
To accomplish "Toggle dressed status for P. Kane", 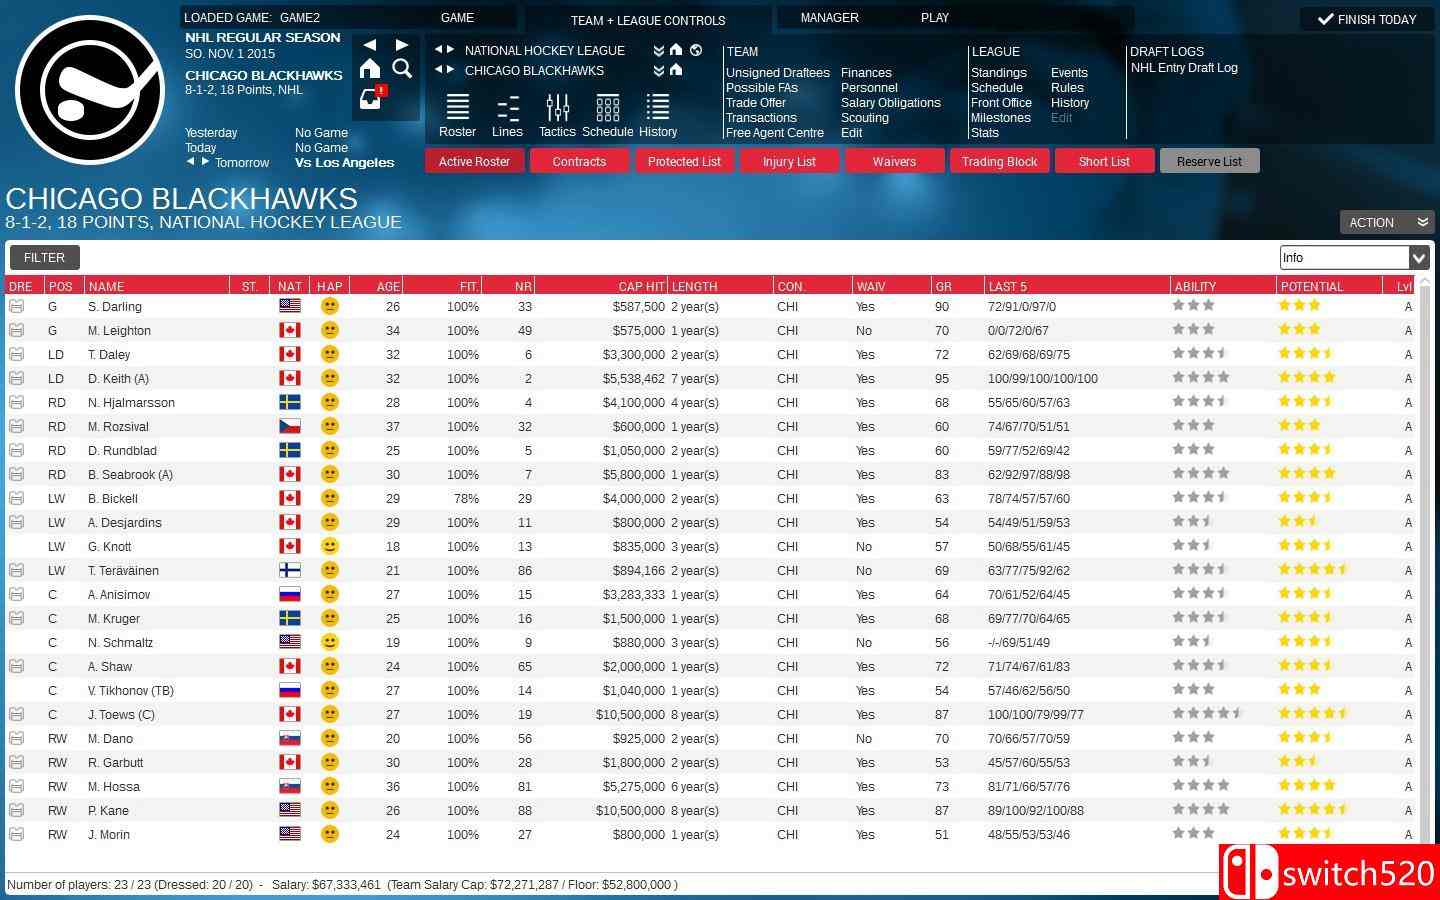I will click(17, 810).
